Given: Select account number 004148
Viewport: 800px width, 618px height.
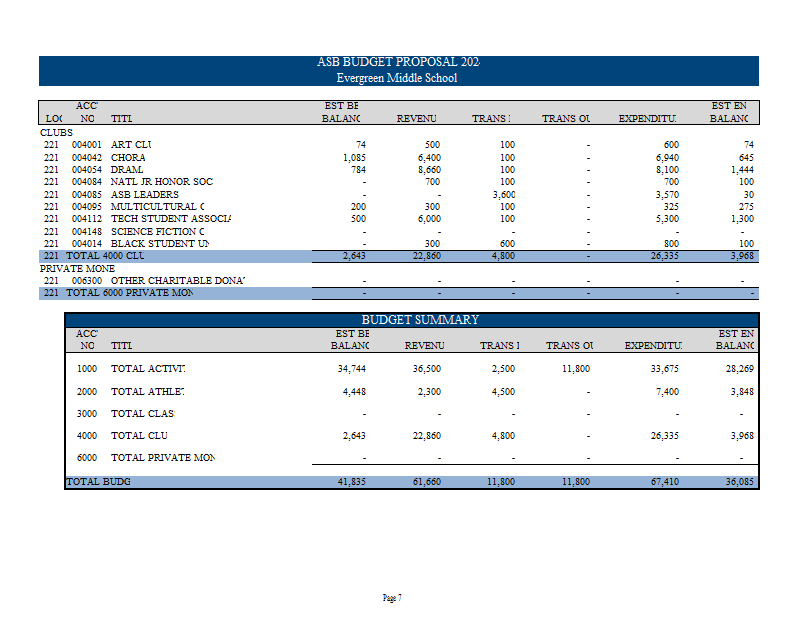Looking at the screenshot, I should (x=86, y=232).
